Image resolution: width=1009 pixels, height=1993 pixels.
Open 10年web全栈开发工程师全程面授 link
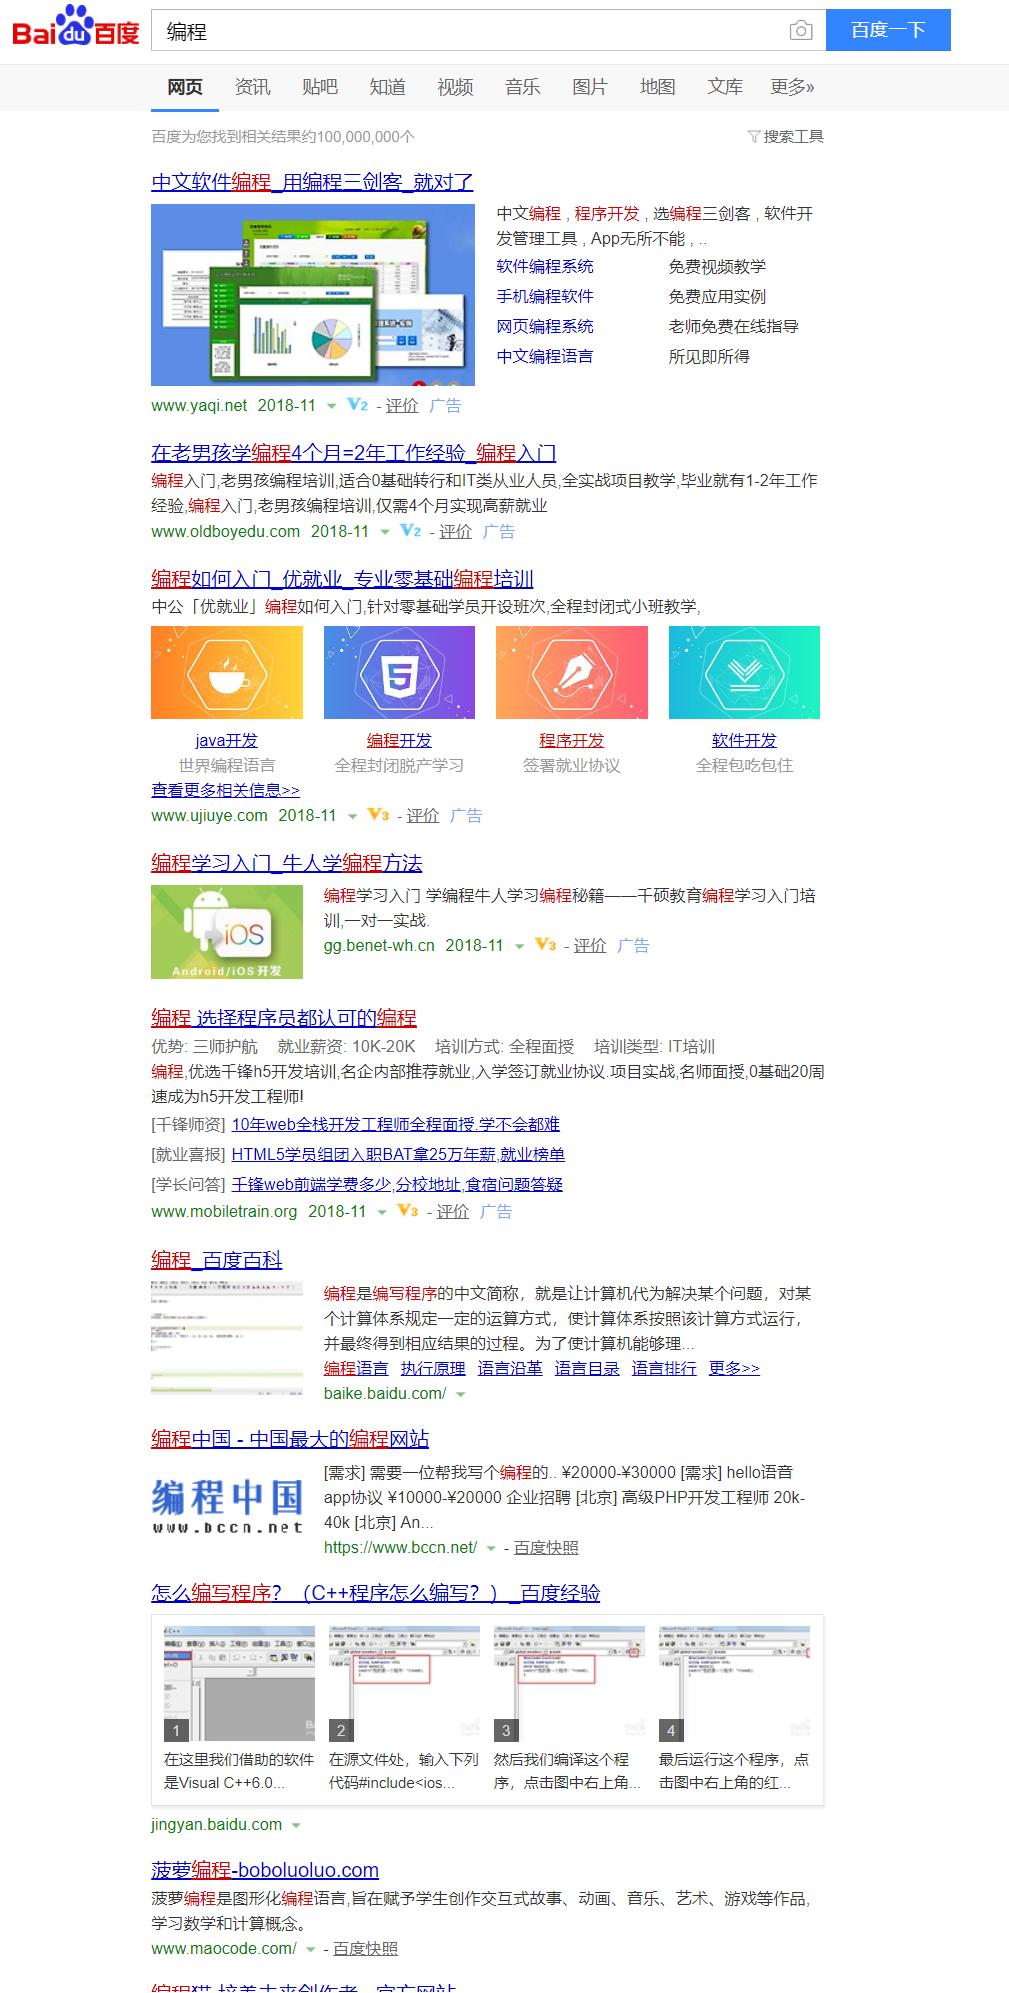click(x=396, y=1124)
